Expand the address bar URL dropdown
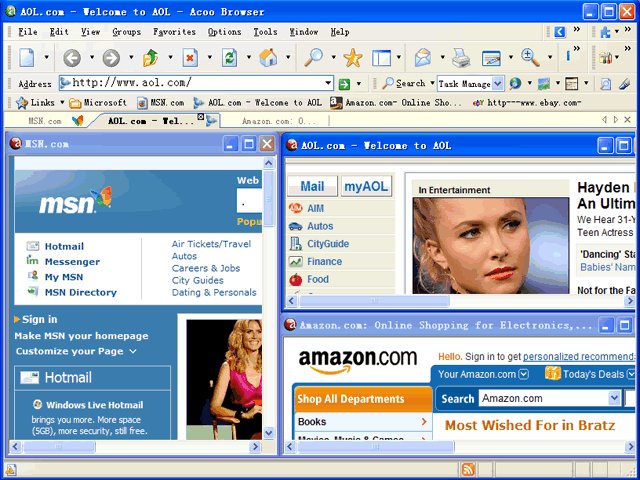This screenshot has height=480, width=640. (x=328, y=83)
